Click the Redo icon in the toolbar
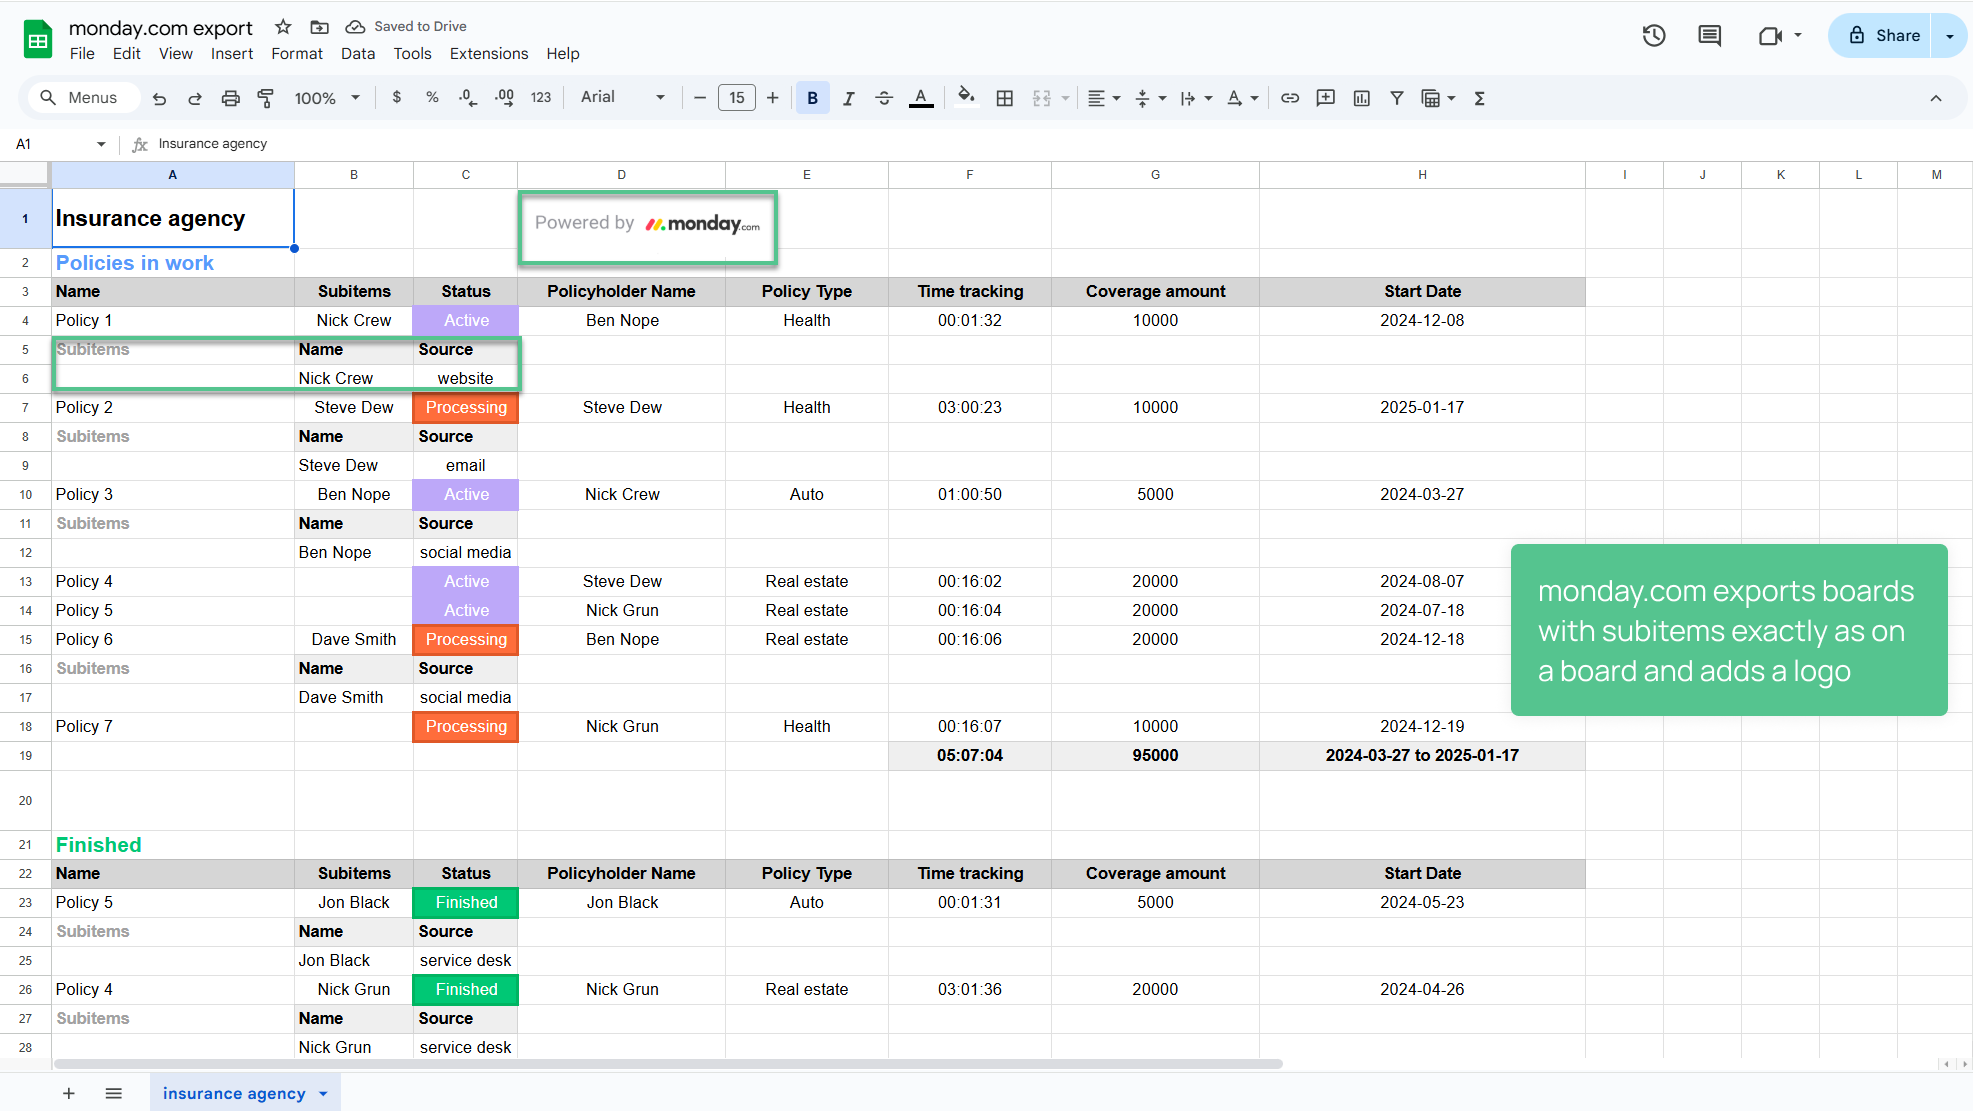Viewport: 1973px width, 1111px height. [195, 98]
